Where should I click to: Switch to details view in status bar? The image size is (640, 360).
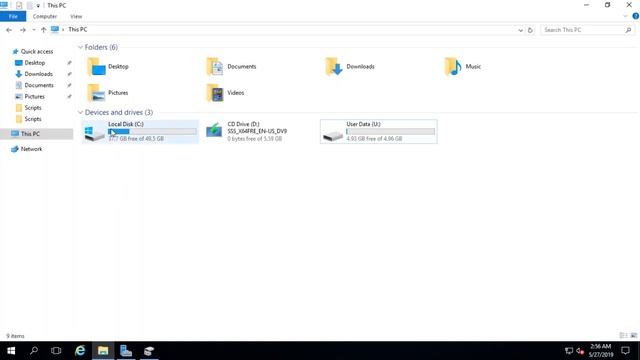coord(623,336)
